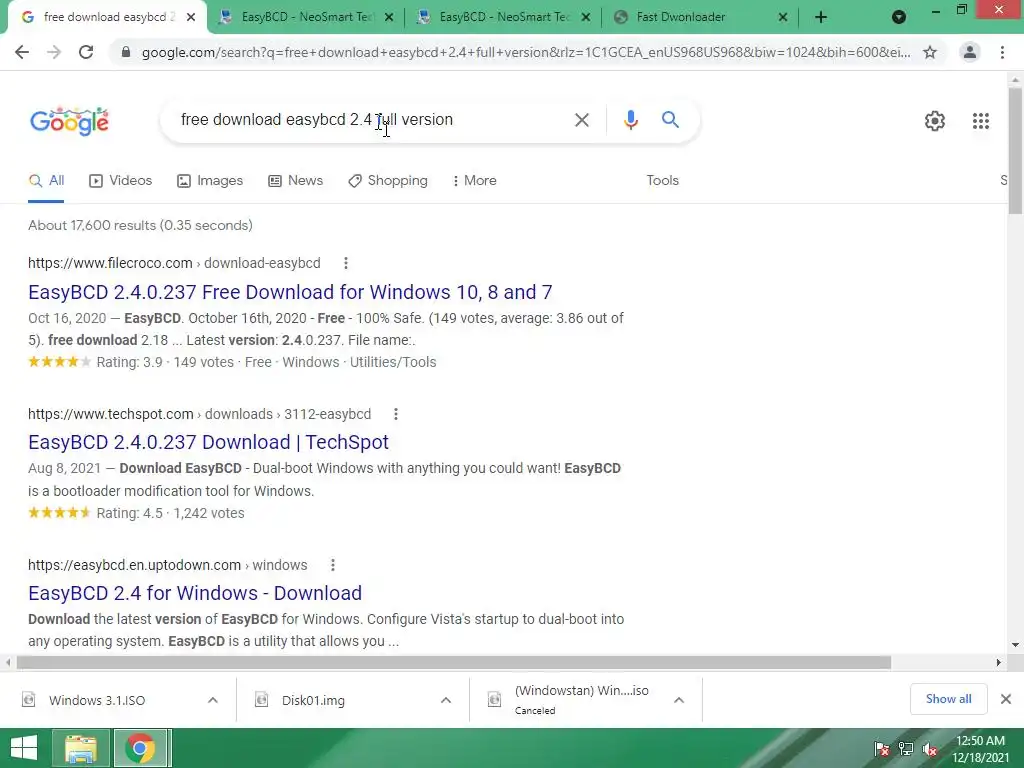Click https://www.filecroco.com result URL
This screenshot has height=768, width=1024.
pyautogui.click(x=174, y=263)
